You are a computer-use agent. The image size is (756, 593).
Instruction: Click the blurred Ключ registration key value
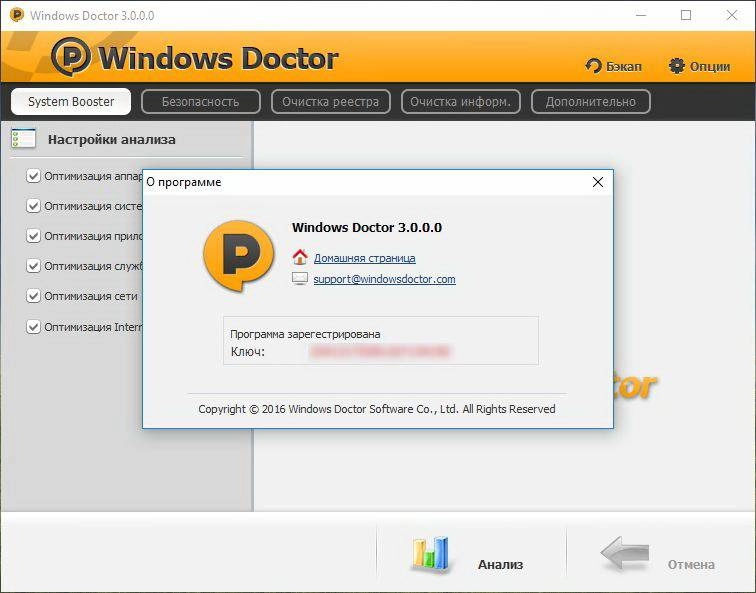tap(379, 351)
